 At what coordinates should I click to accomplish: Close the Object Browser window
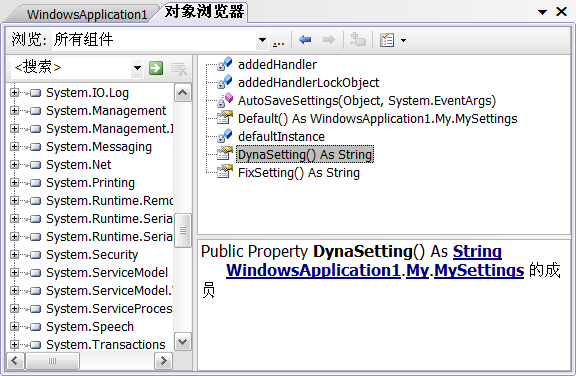click(x=561, y=12)
